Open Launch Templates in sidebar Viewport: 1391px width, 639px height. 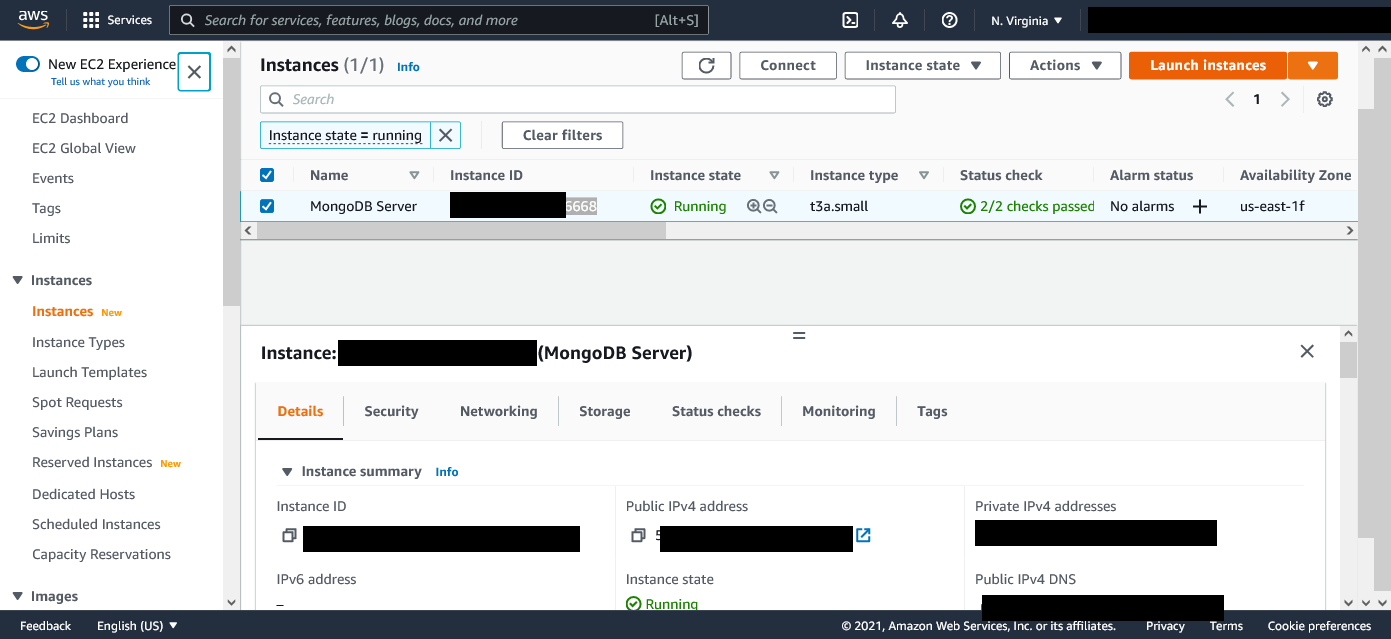coord(89,372)
